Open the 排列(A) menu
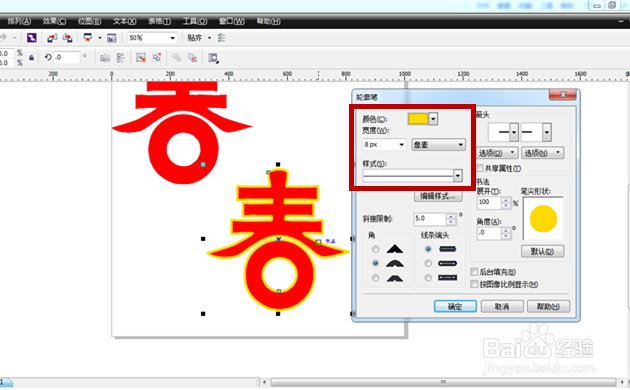The height and width of the screenshot is (390, 630). click(x=19, y=21)
